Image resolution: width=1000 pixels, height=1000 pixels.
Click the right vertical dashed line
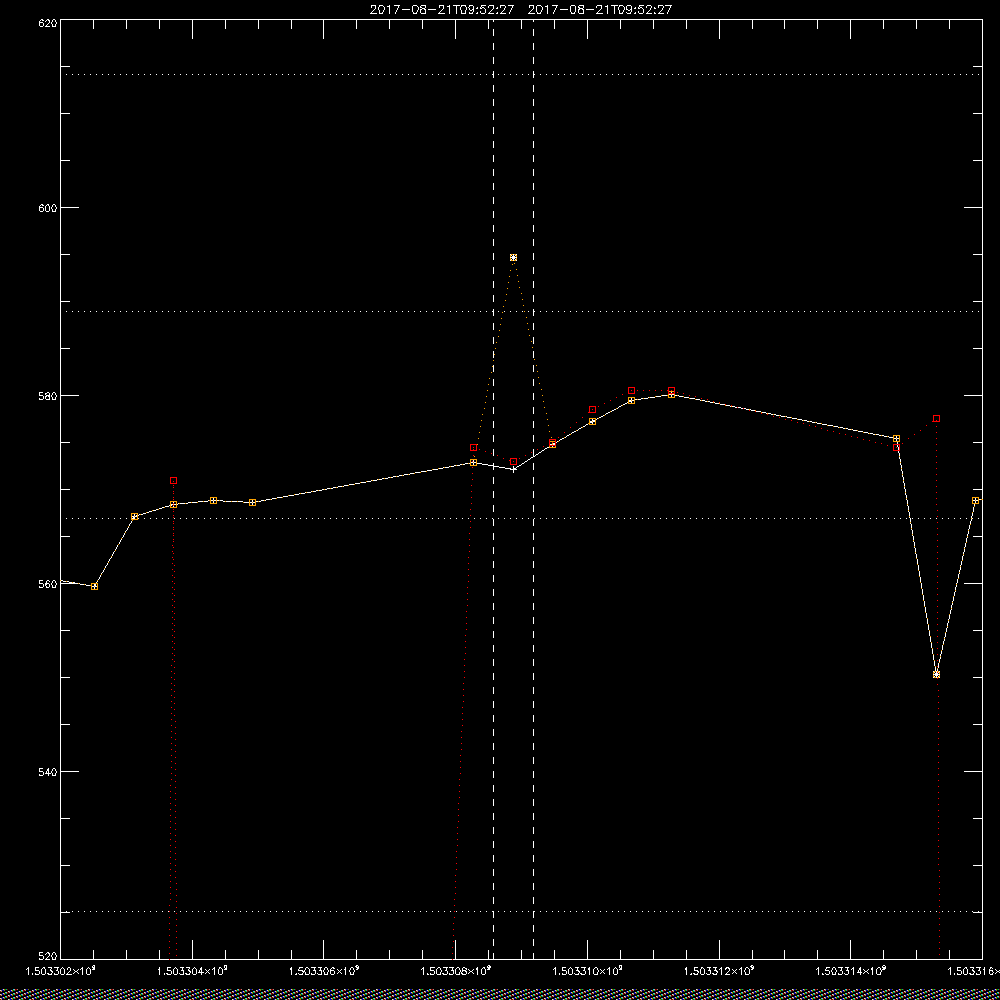point(533,488)
